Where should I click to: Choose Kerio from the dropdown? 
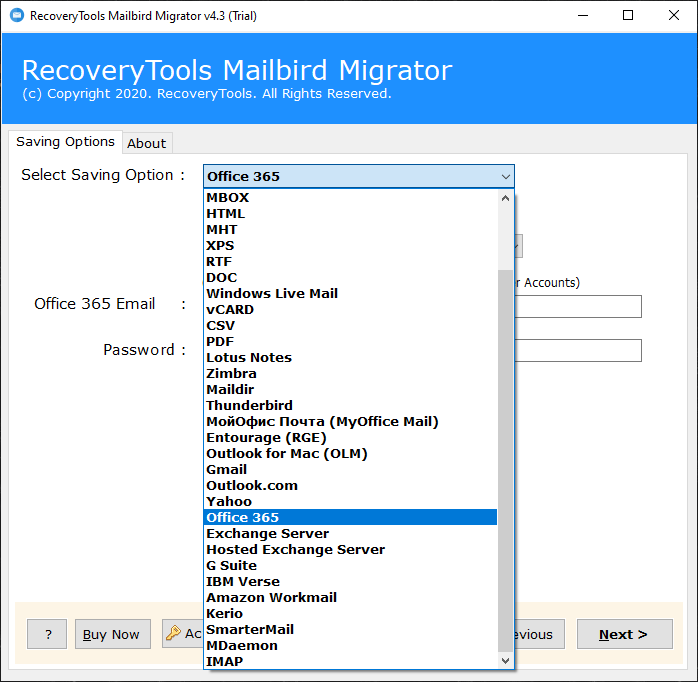coord(350,614)
